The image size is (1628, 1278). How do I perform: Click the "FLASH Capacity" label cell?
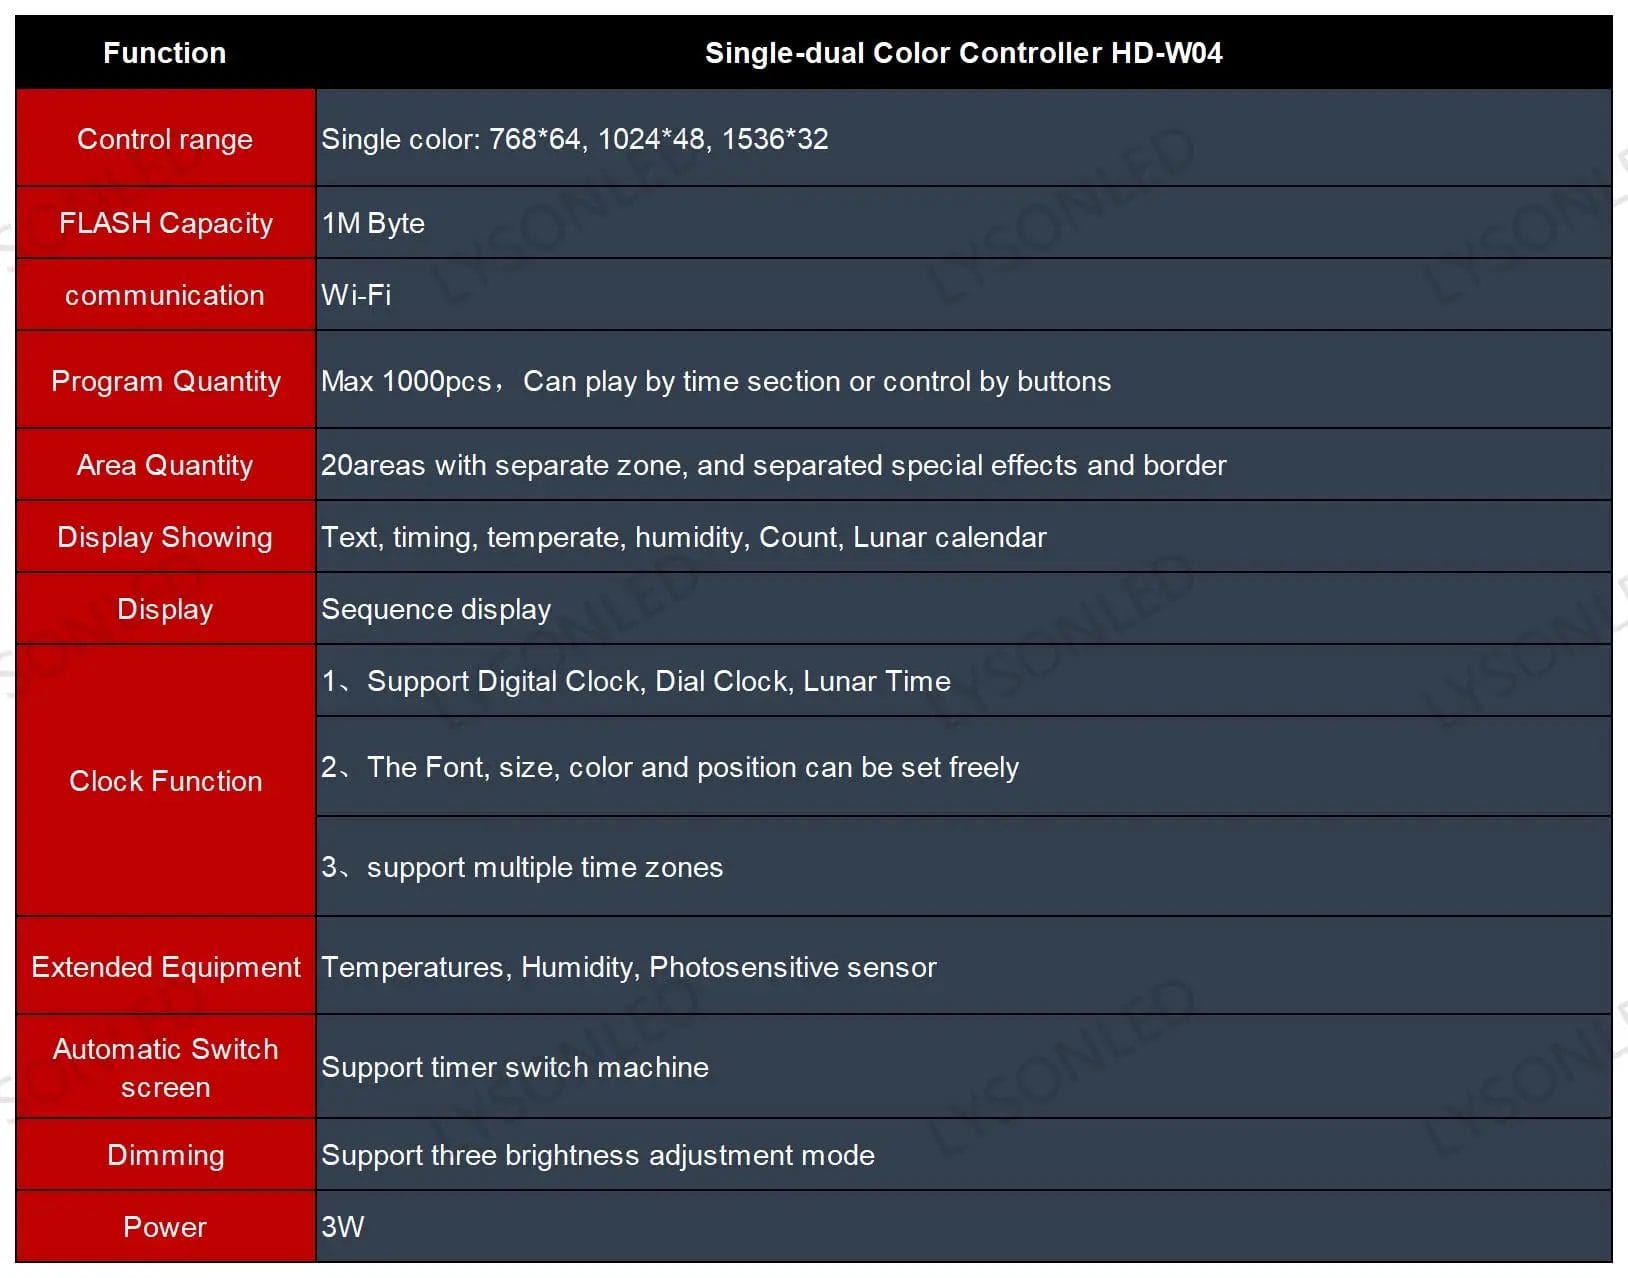pos(165,223)
